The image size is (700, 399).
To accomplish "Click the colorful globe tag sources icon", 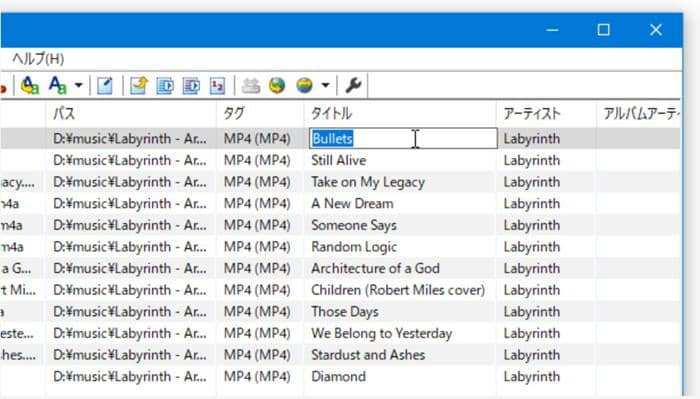I will point(304,85).
